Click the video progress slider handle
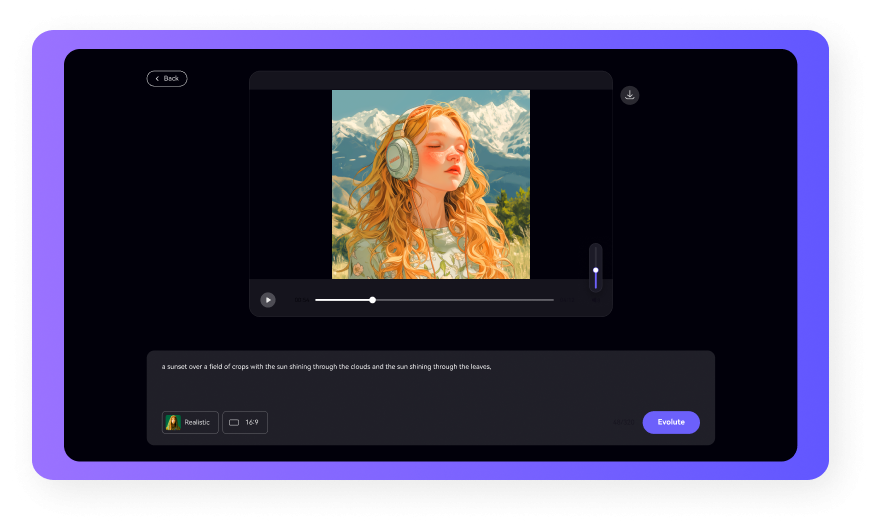This screenshot has height=530, width=877. (x=372, y=300)
